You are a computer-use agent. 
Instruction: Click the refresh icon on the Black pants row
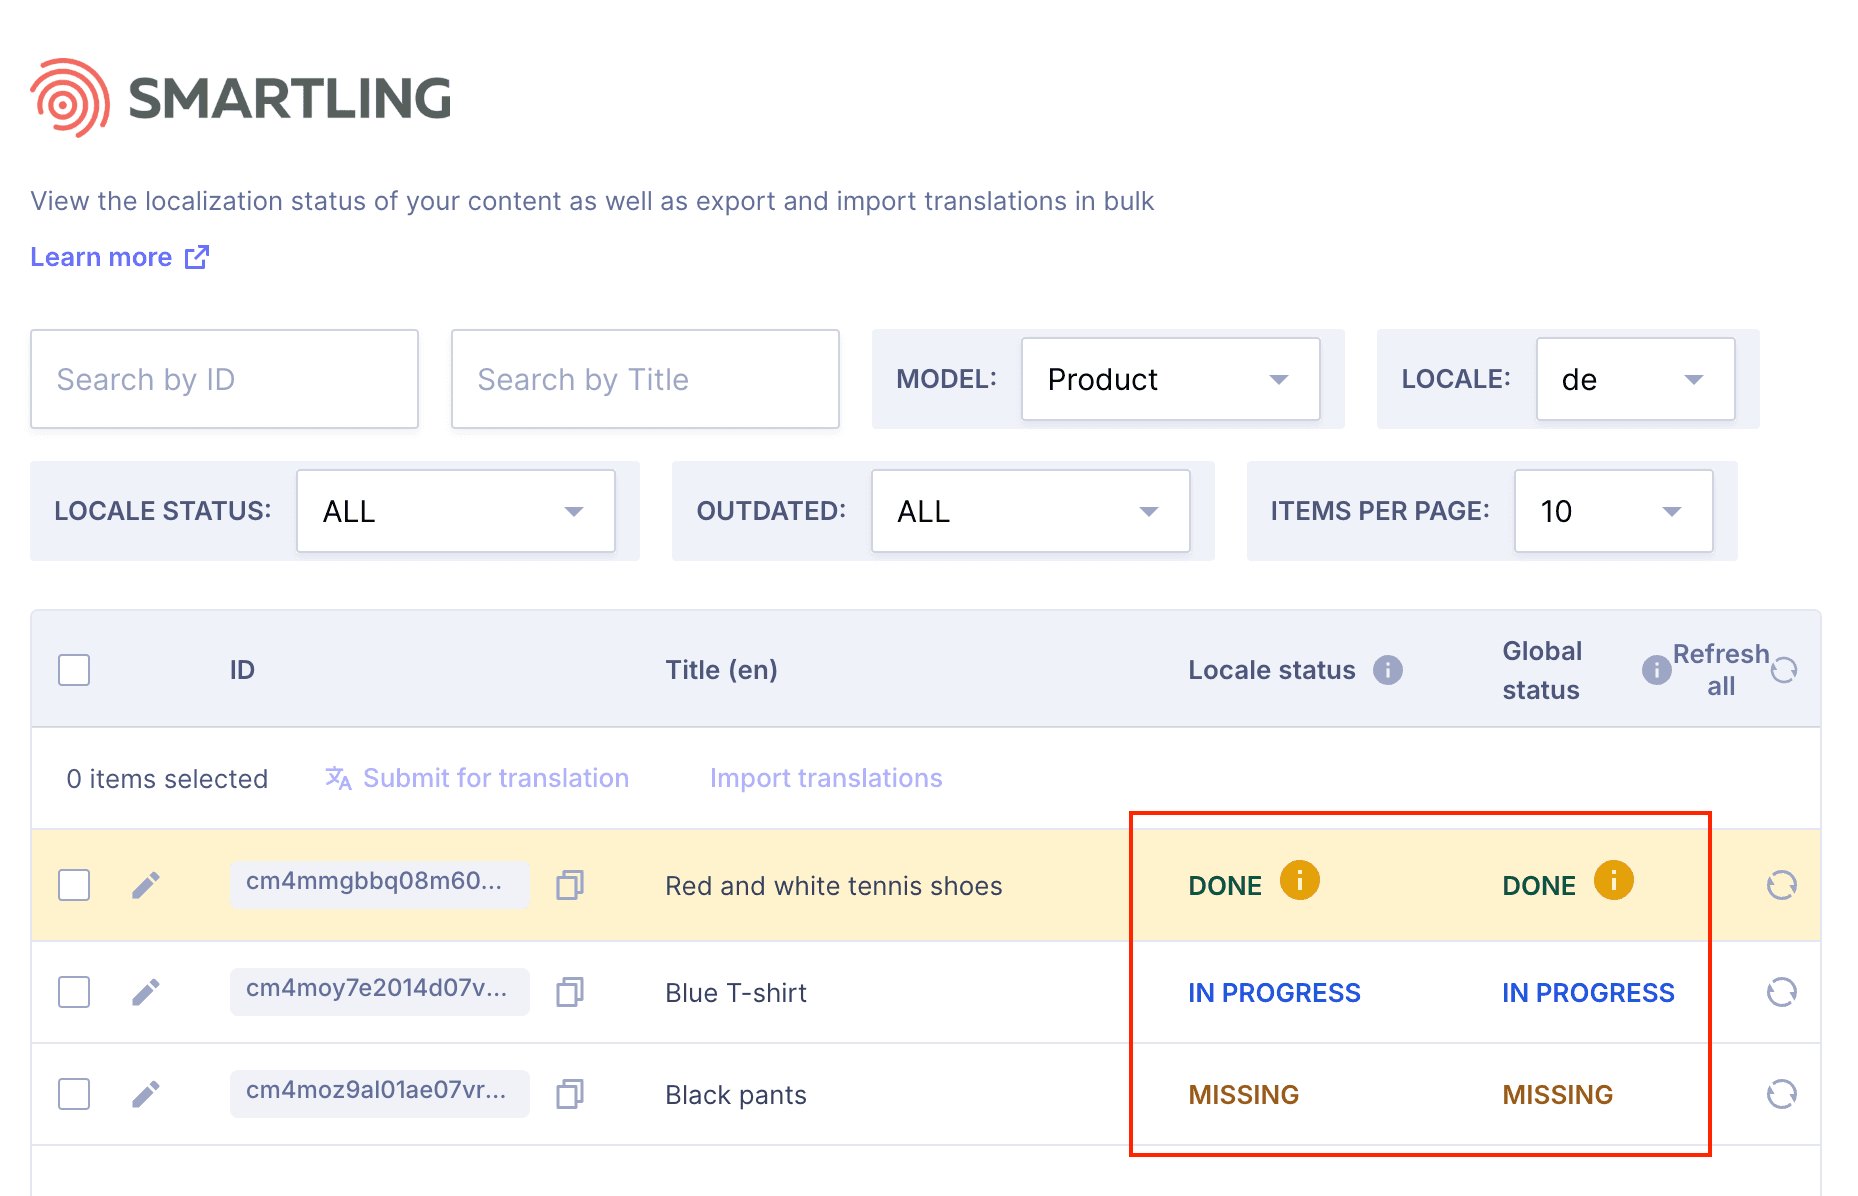[x=1782, y=1094]
